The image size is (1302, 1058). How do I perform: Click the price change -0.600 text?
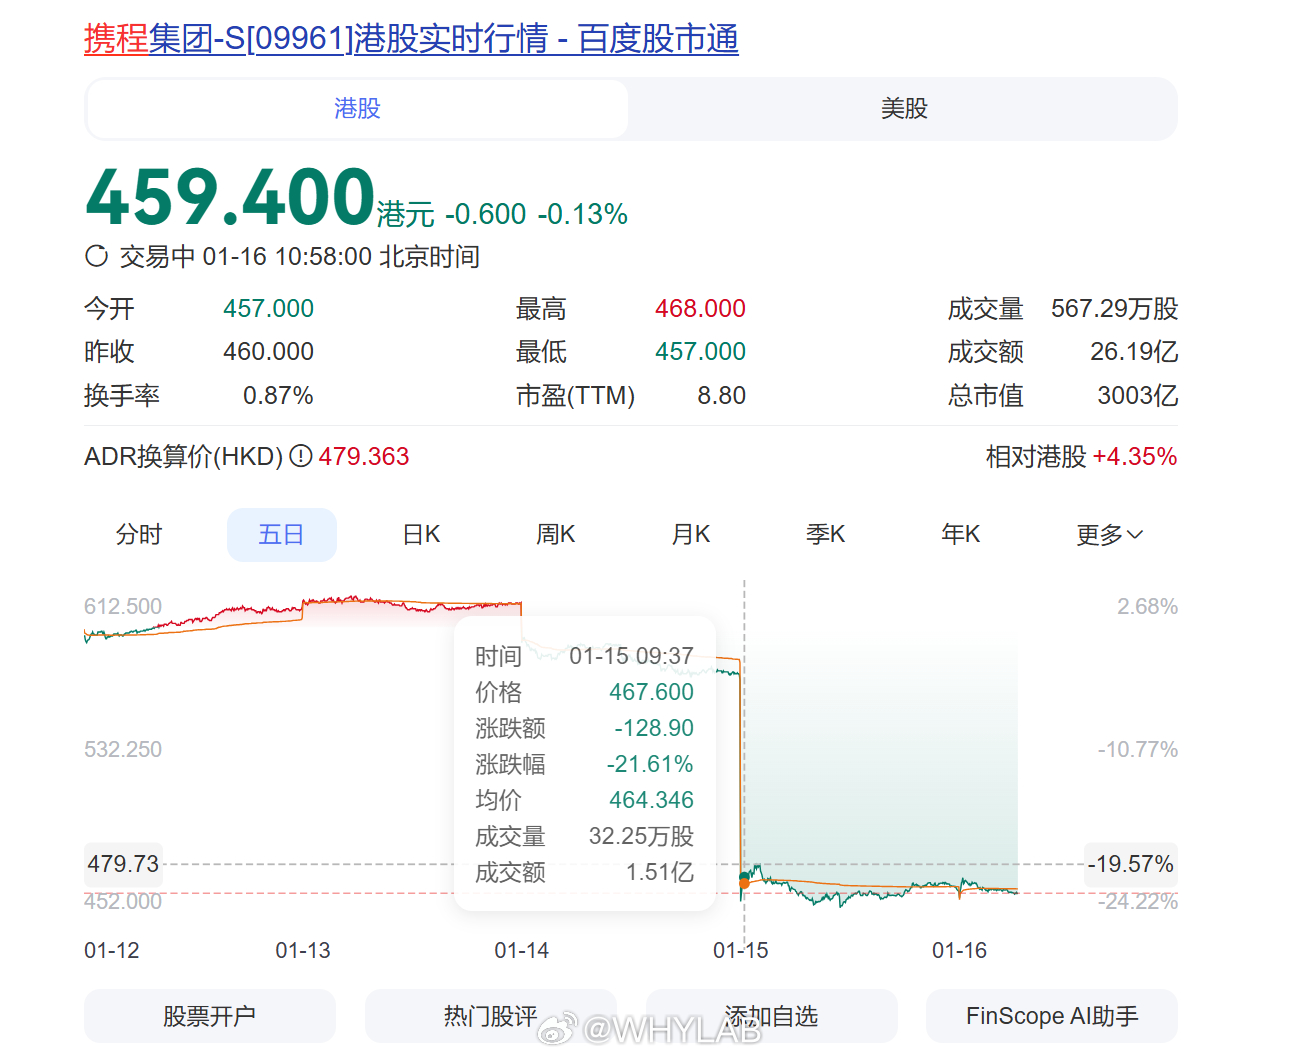click(x=485, y=214)
